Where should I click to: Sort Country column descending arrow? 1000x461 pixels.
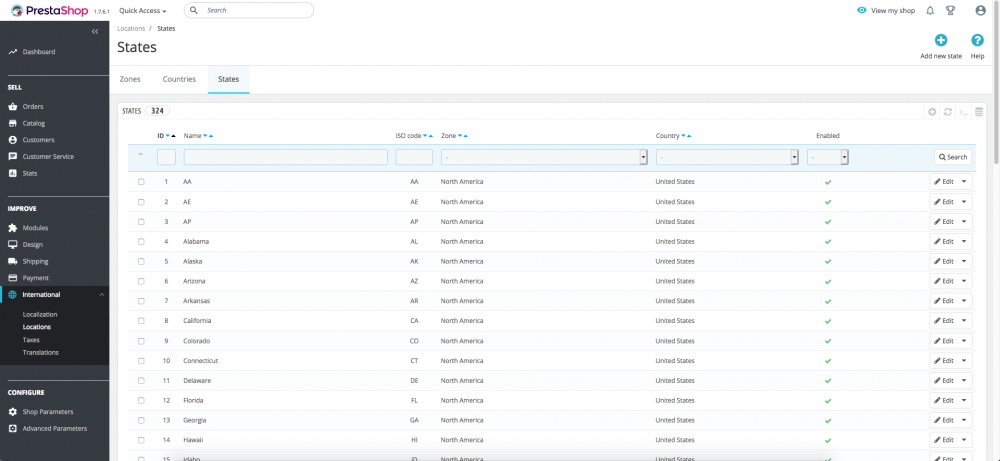[684, 136]
